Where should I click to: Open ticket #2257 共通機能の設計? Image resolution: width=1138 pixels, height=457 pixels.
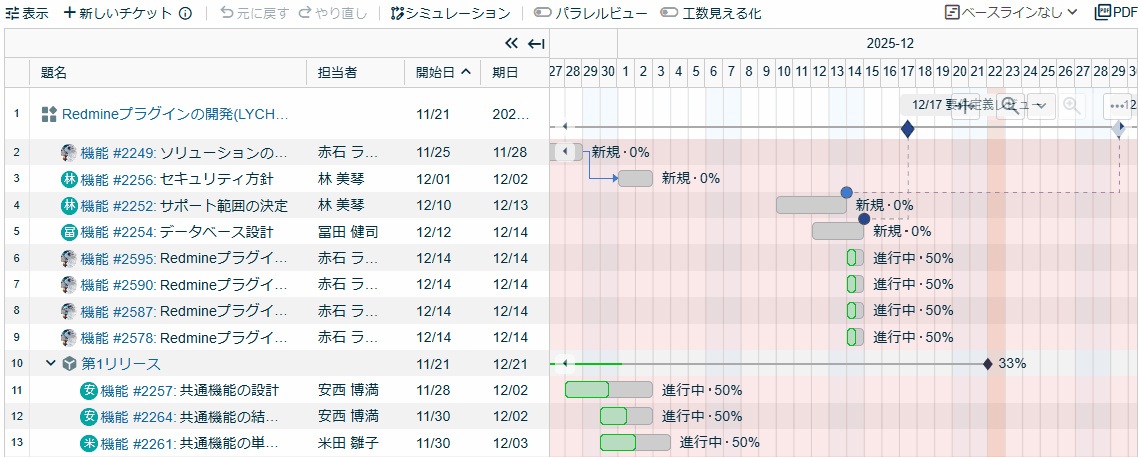(189, 390)
